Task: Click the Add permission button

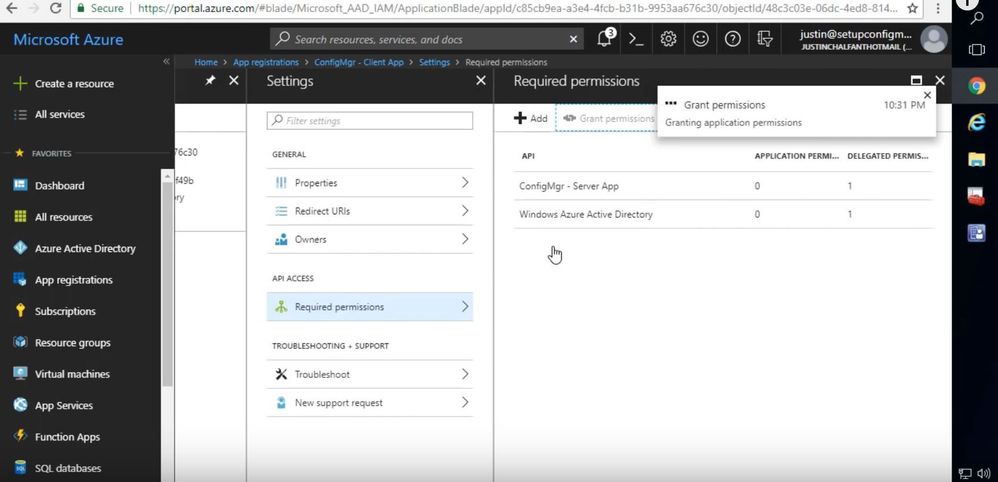Action: click(x=531, y=118)
